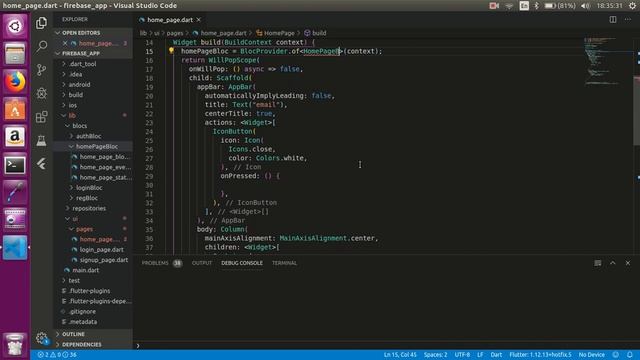Viewport: 640px width, 360px height.
Task: Expand the DEPENDENCIES section
Action: 82,344
